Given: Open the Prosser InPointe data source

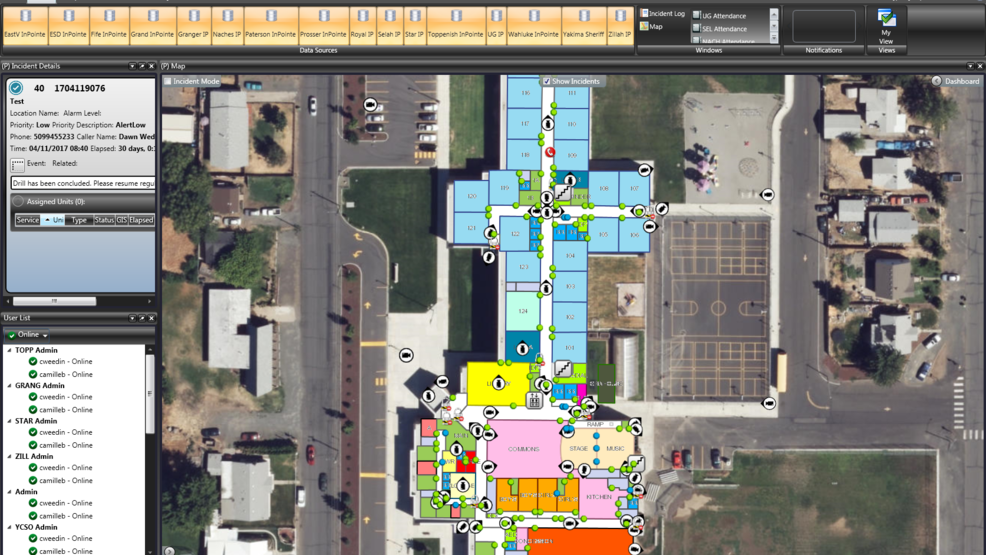Looking at the screenshot, I should 323,25.
